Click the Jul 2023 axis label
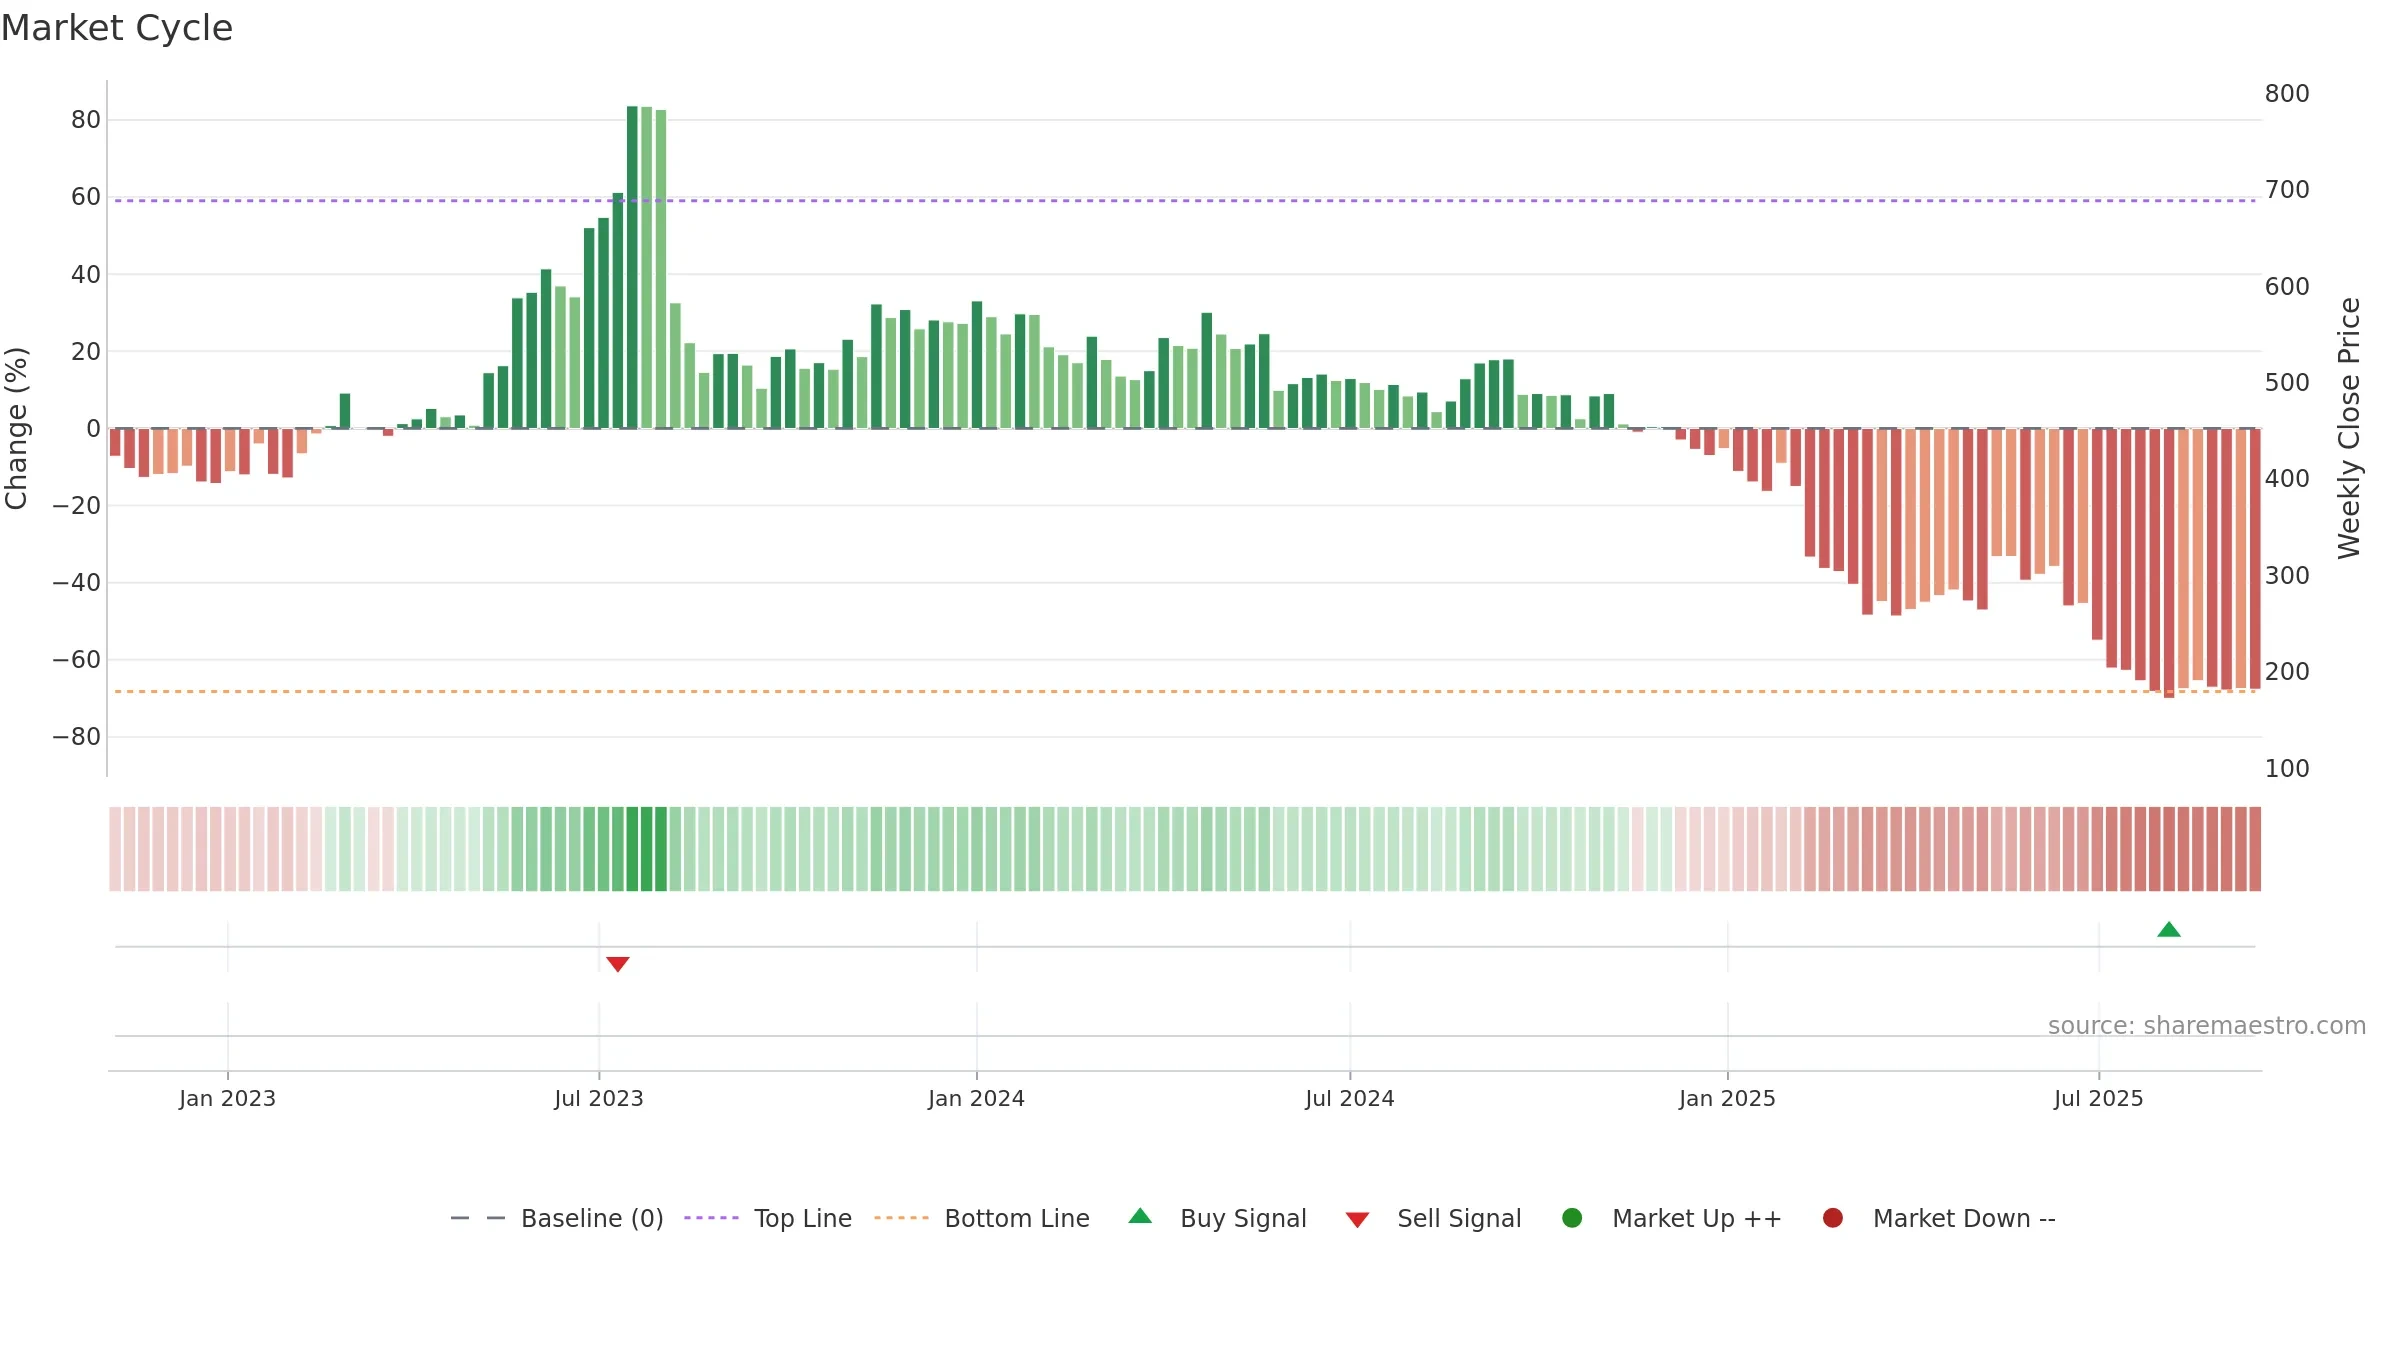The height and width of the screenshot is (1350, 2400). point(599,1099)
